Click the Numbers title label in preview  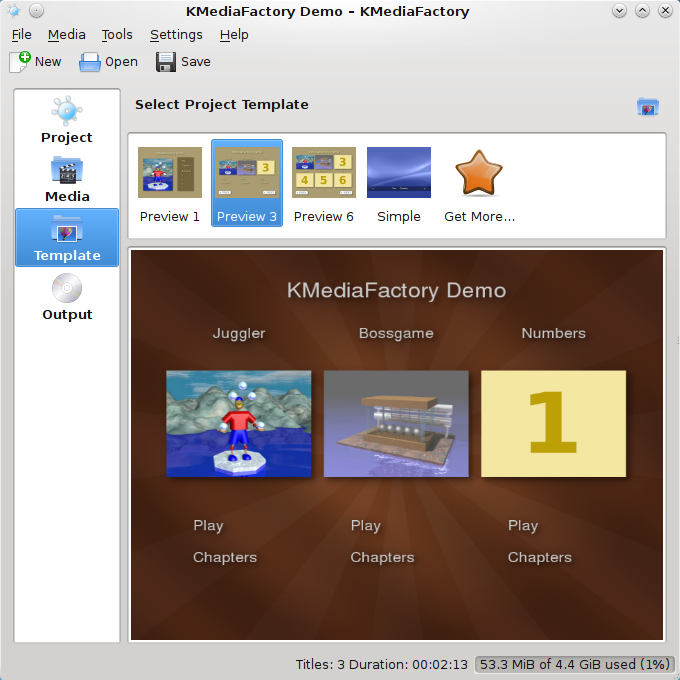tap(553, 333)
